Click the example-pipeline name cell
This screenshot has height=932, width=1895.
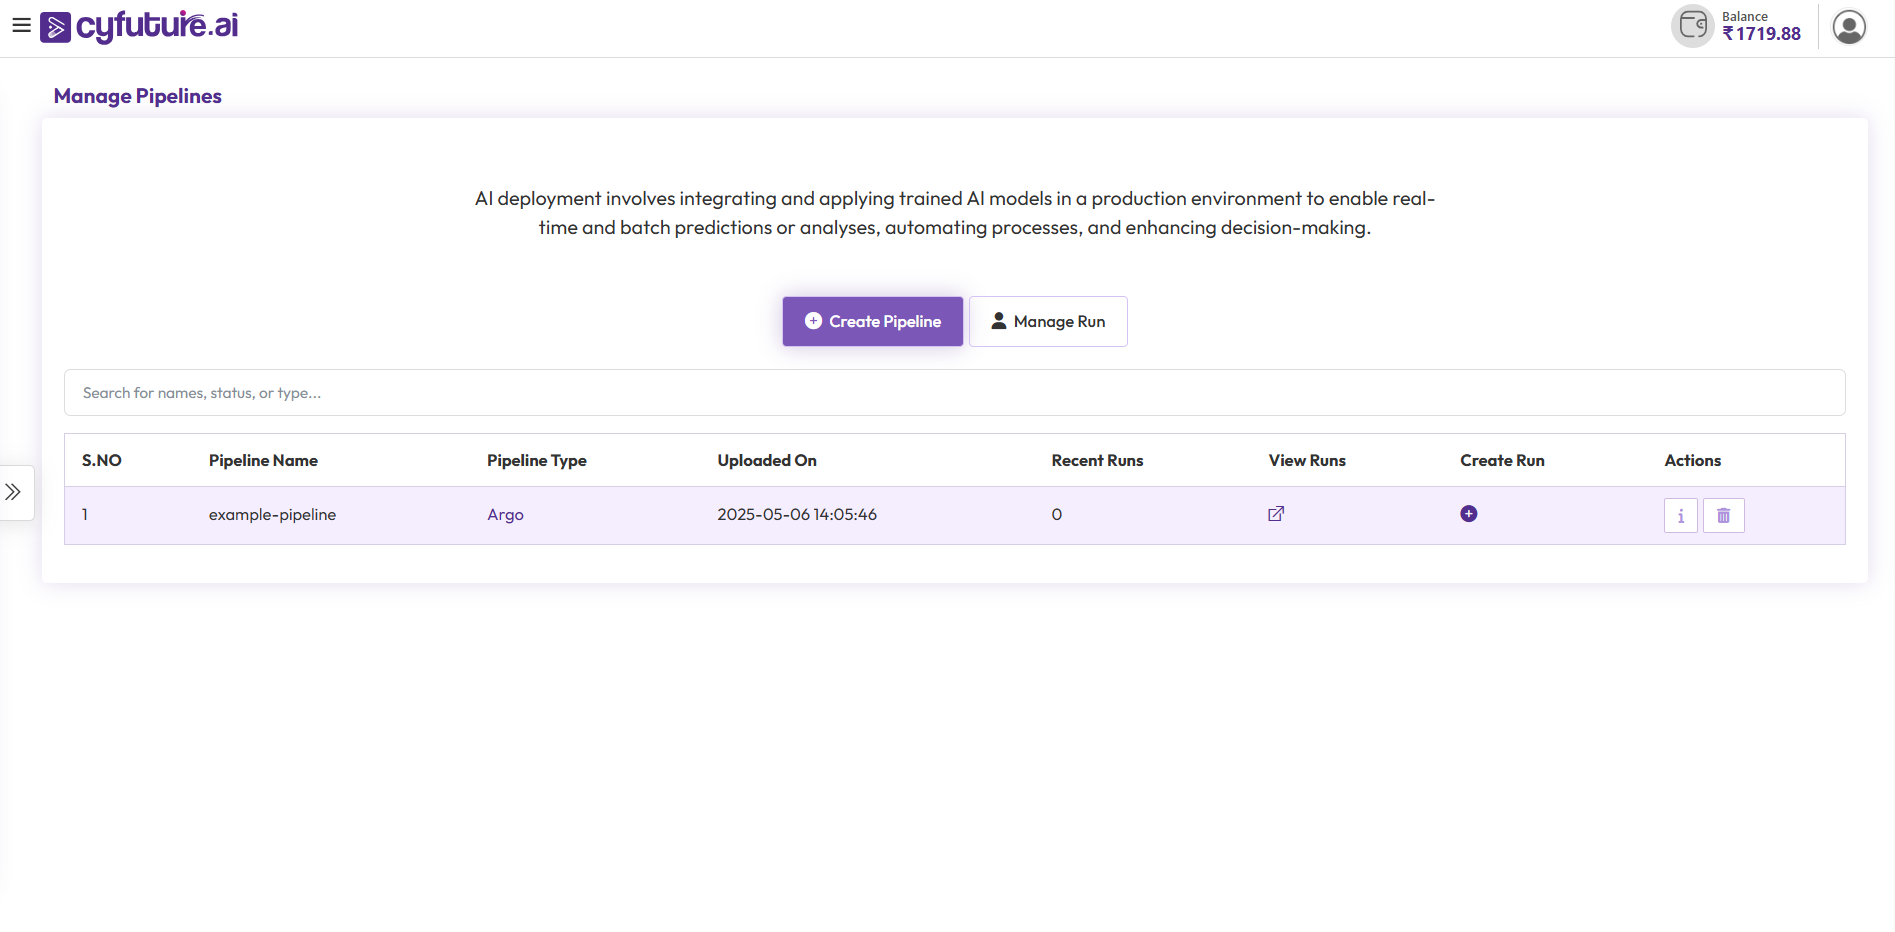coord(272,515)
